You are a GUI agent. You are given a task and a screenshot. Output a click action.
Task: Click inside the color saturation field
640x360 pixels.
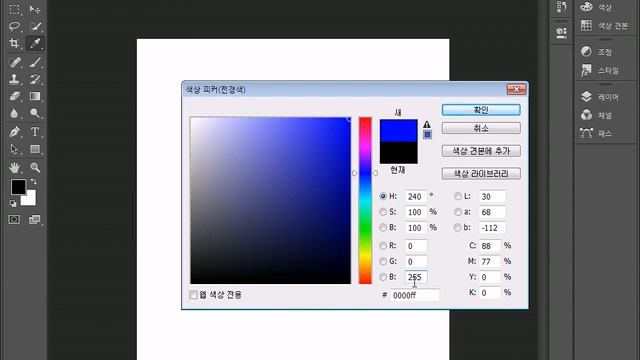270,200
